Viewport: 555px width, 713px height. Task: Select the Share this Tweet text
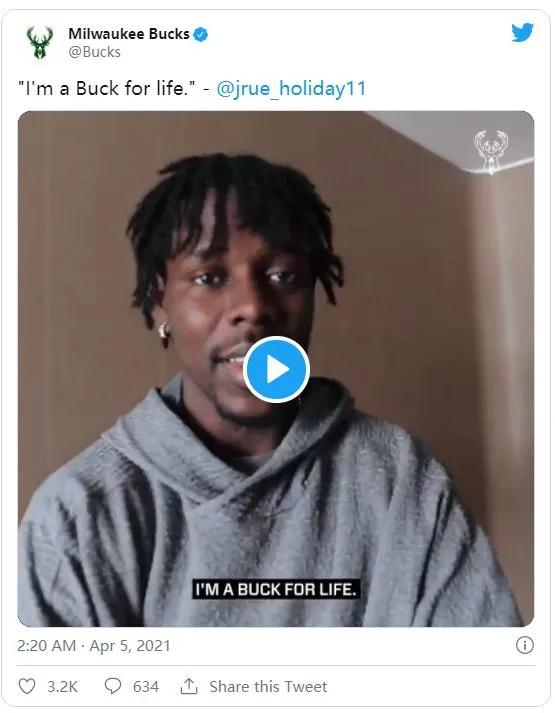268,686
